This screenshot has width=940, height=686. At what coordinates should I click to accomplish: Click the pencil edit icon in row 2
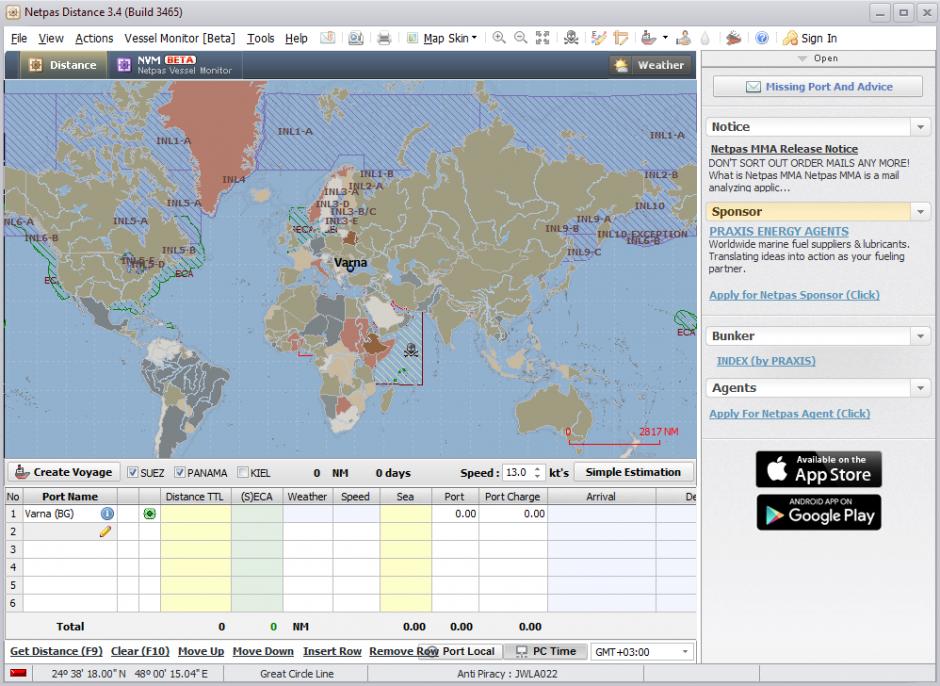pyautogui.click(x=105, y=531)
